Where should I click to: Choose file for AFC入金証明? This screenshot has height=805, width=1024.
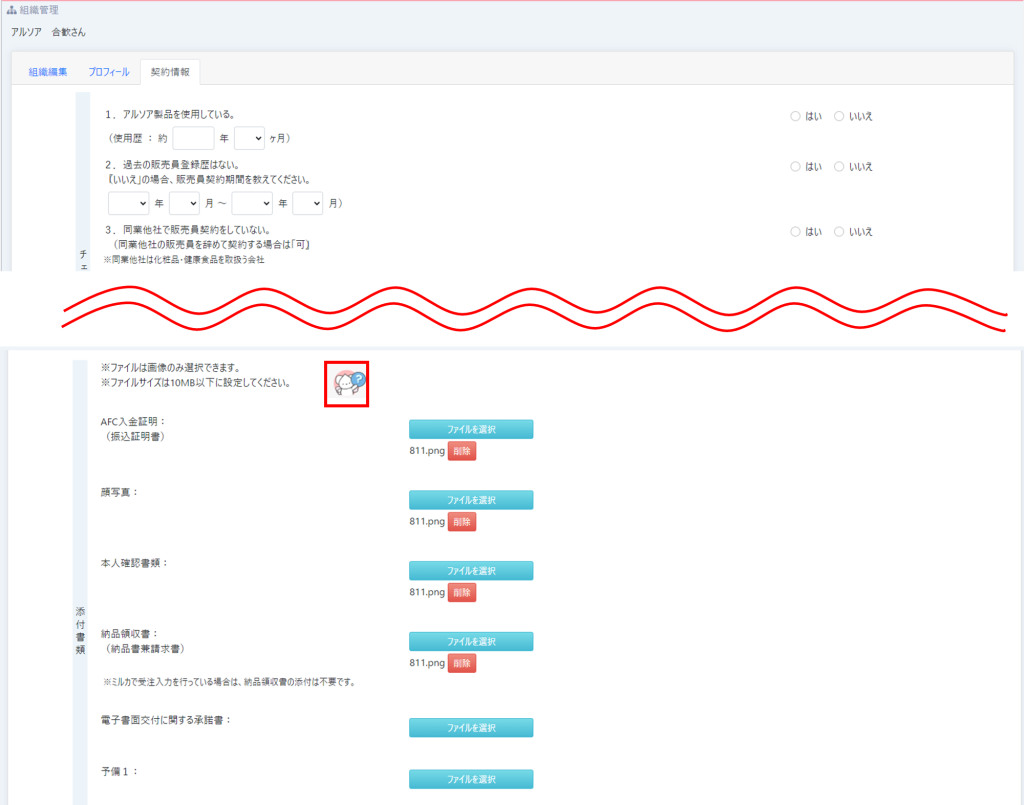click(471, 429)
